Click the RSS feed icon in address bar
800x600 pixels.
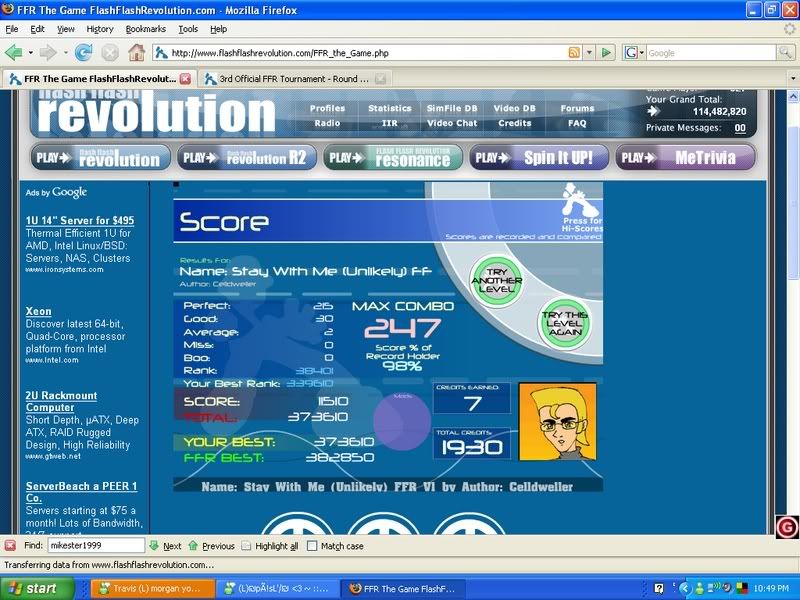[x=574, y=52]
